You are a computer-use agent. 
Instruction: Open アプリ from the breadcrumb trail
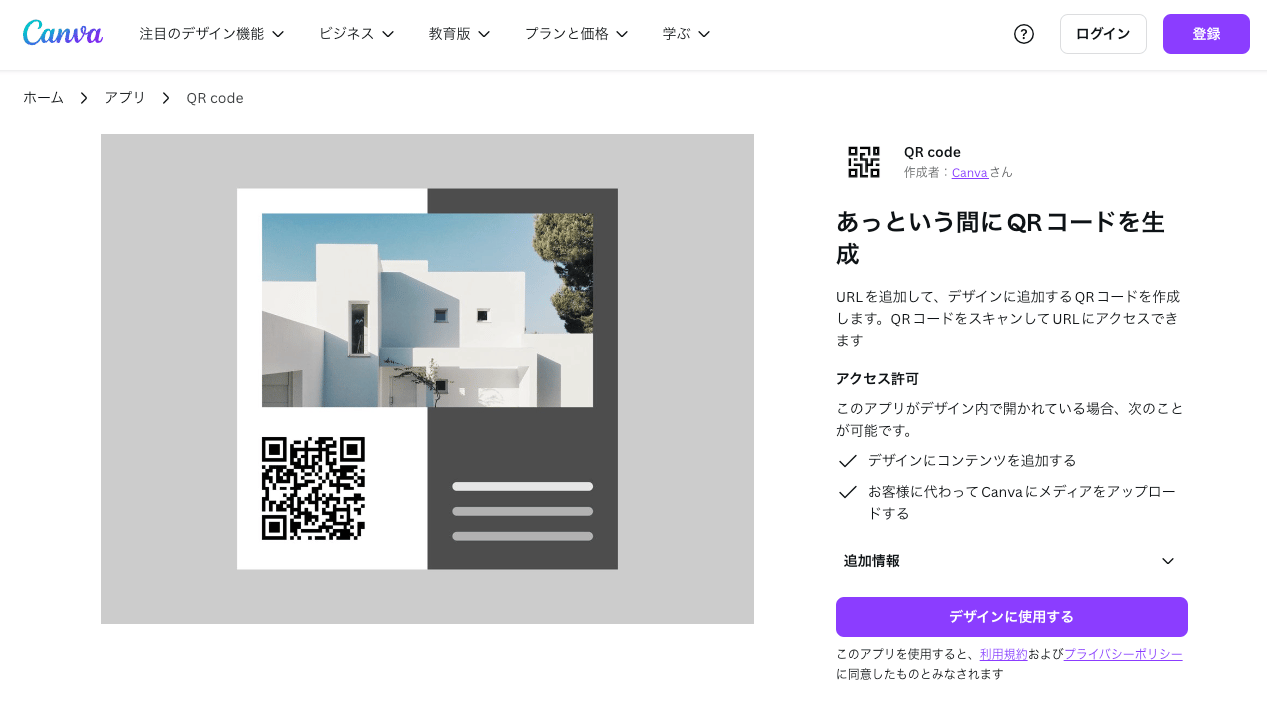click(124, 97)
